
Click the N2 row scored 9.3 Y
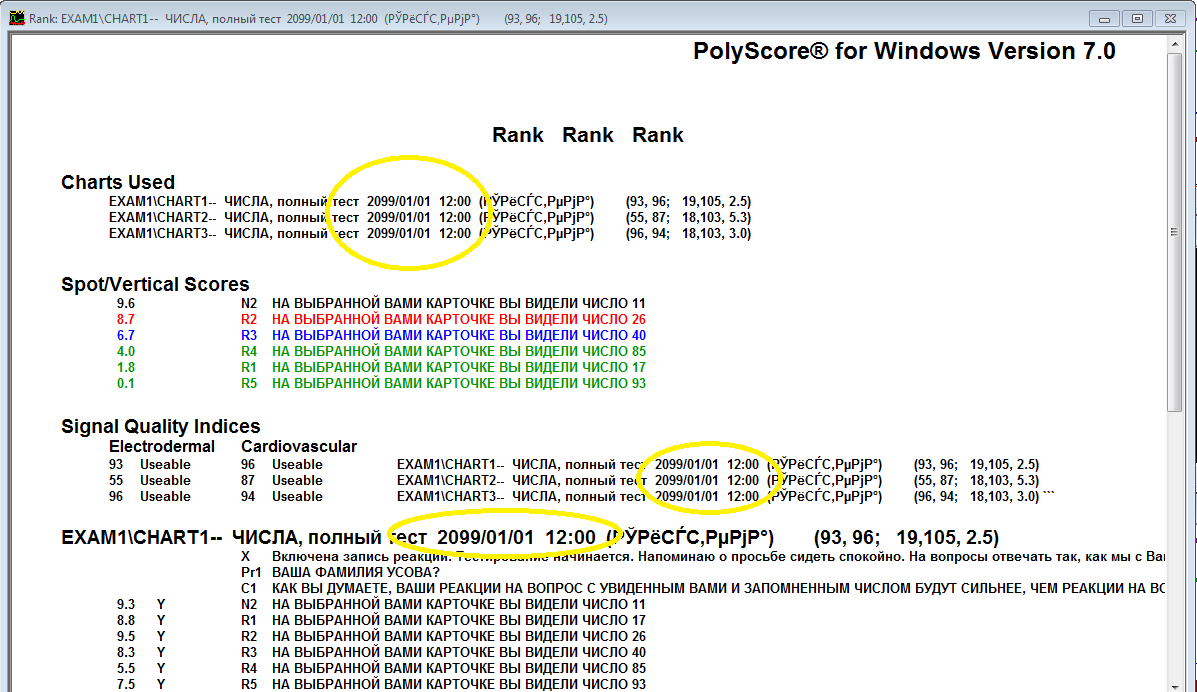coord(381,605)
